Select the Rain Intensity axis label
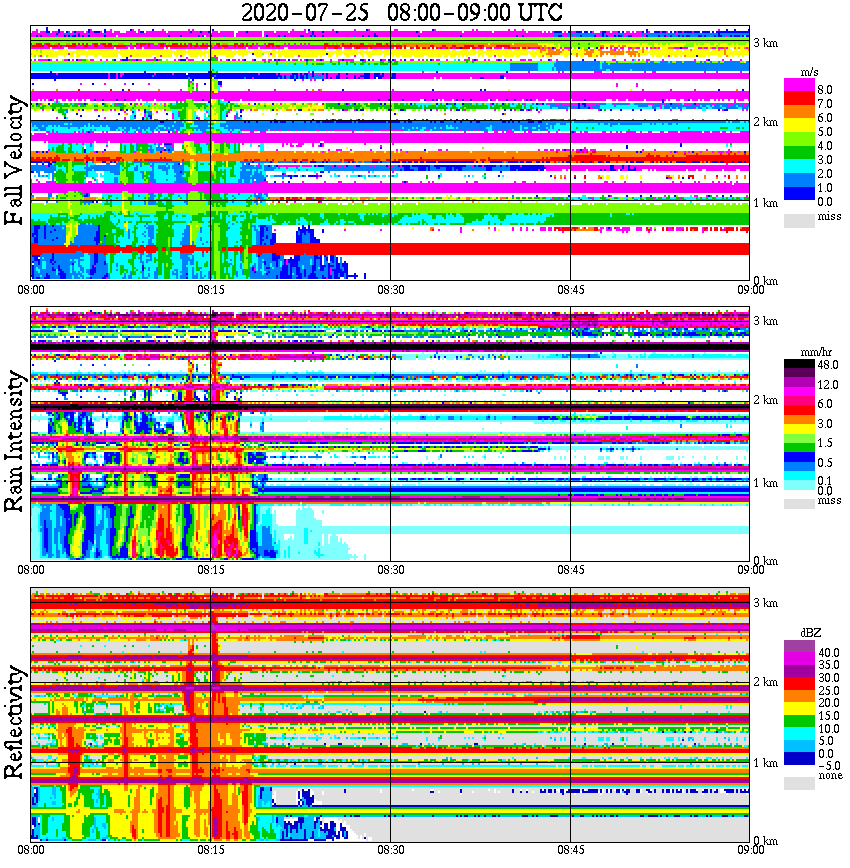The image size is (850, 868). 15,441
